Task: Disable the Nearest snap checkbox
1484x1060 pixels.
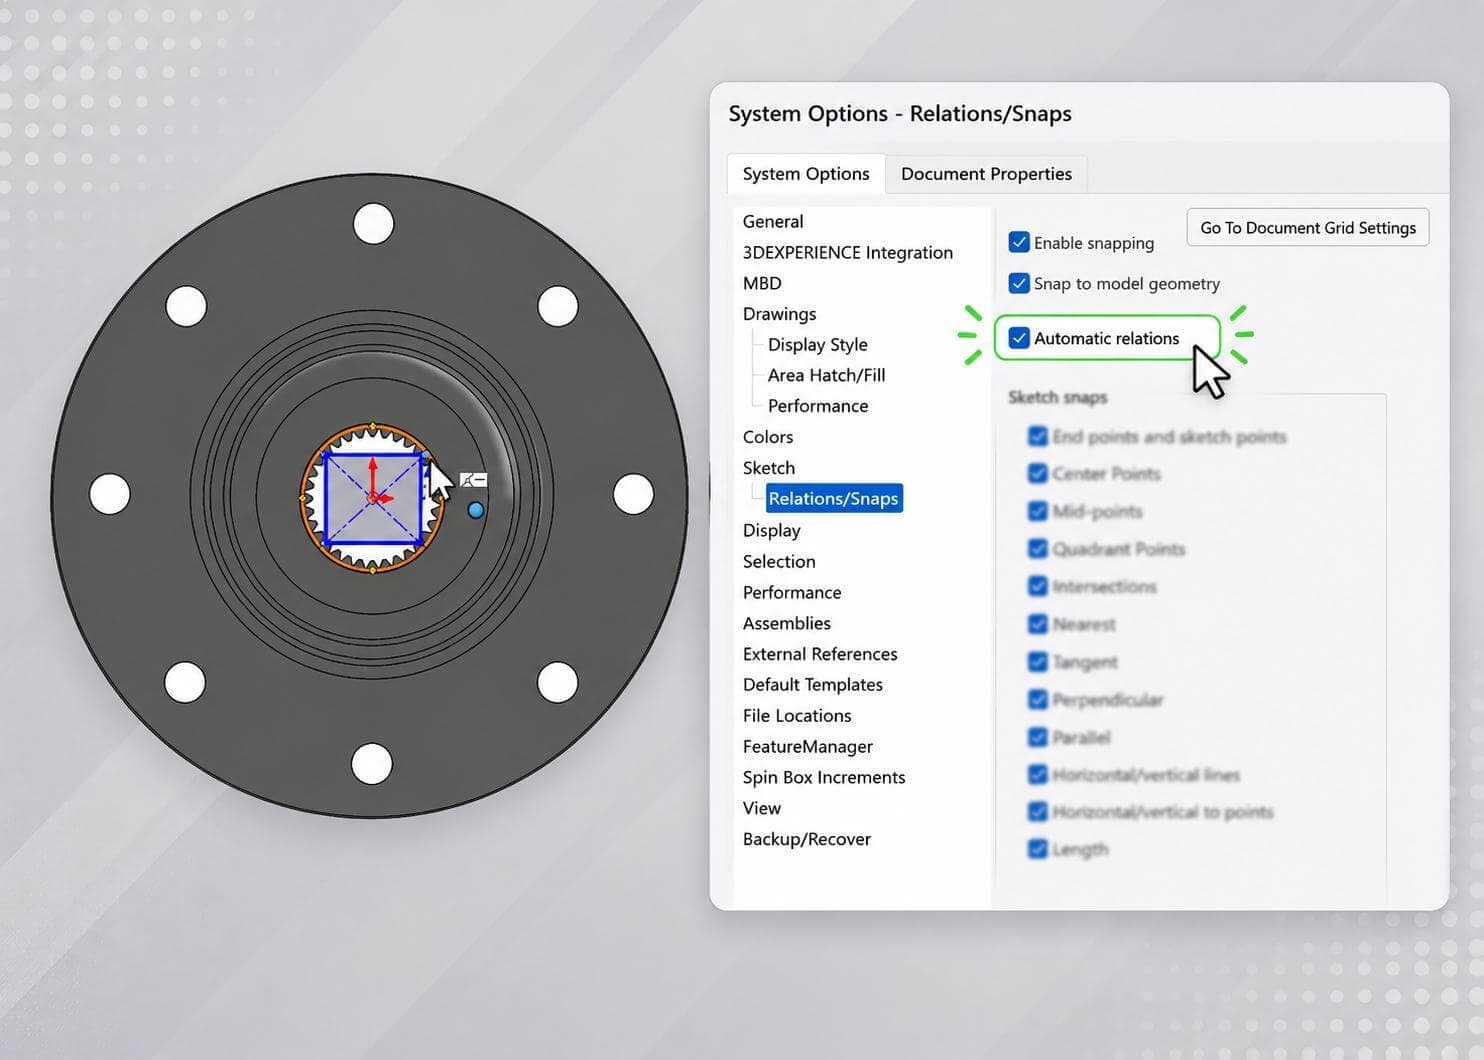Action: tap(1037, 624)
